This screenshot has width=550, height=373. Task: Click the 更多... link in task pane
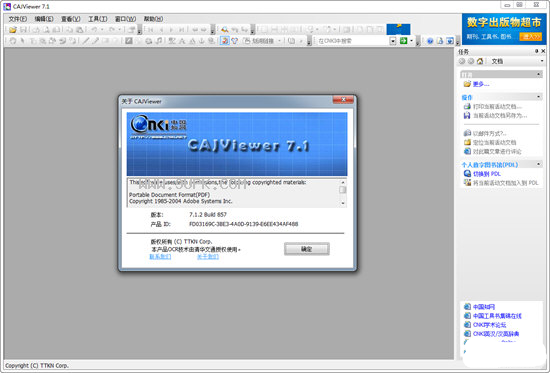tap(481, 84)
